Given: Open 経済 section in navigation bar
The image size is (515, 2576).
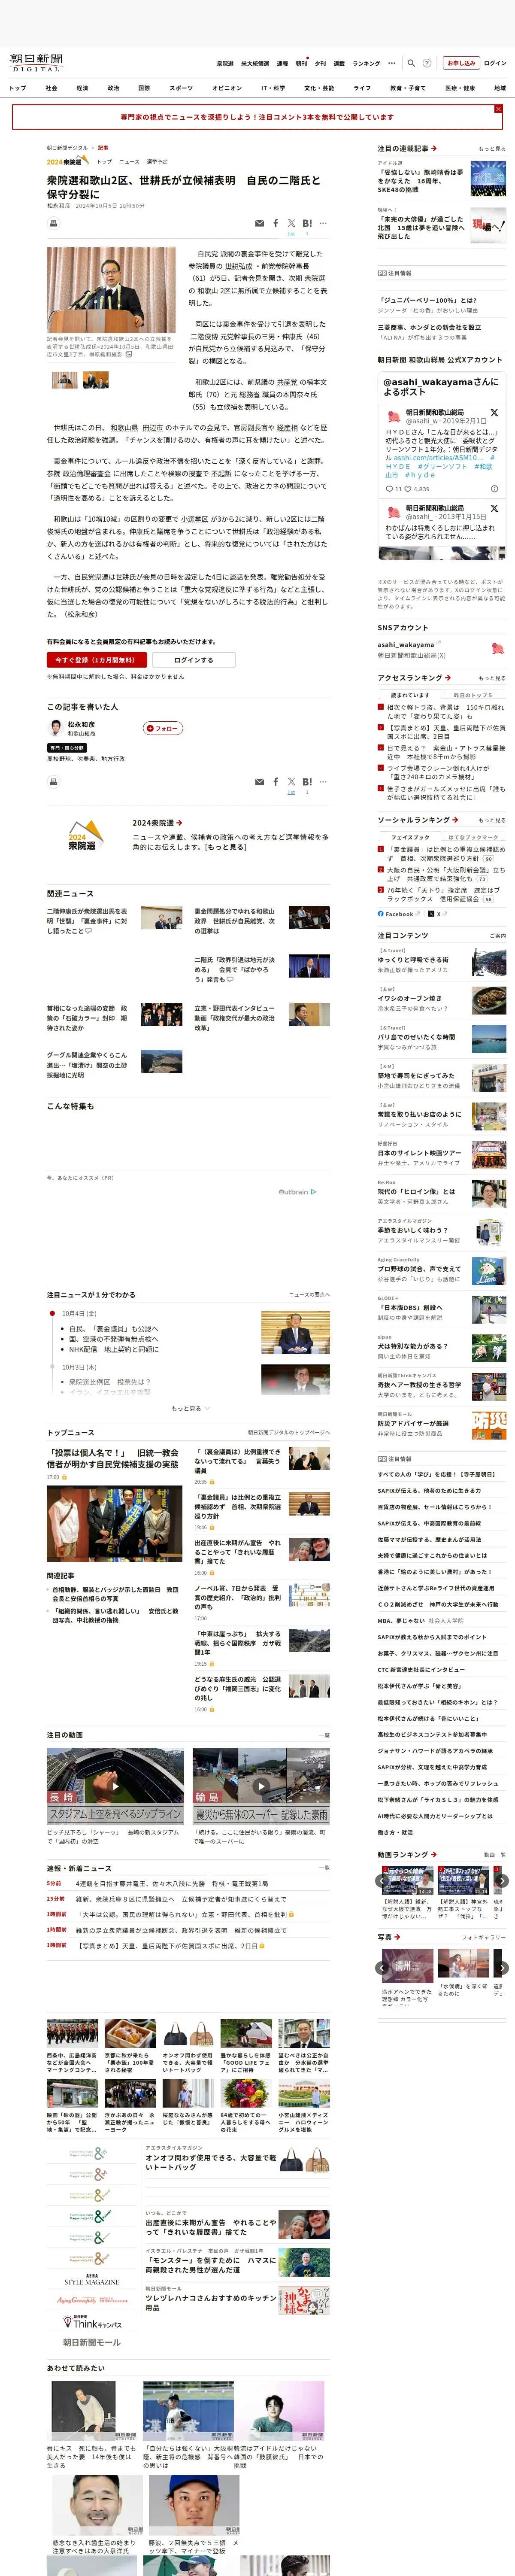Looking at the screenshot, I should tap(82, 88).
